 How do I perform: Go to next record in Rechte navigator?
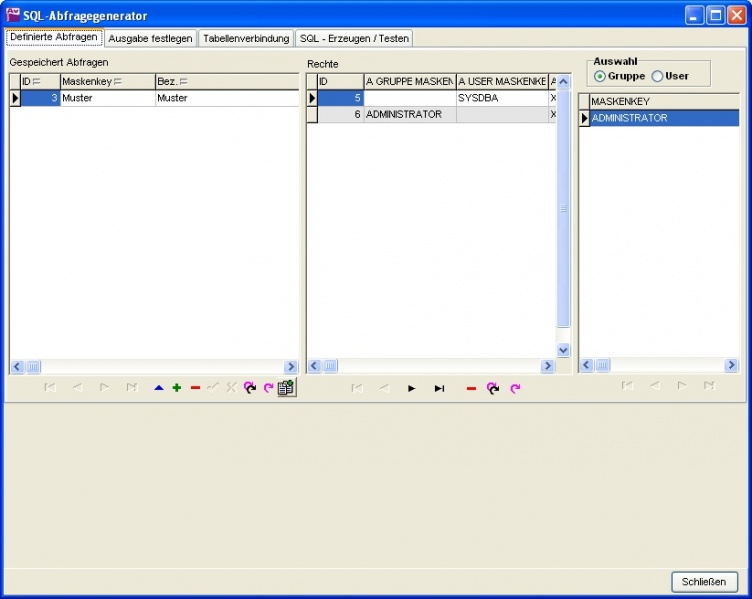pyautogui.click(x=411, y=388)
